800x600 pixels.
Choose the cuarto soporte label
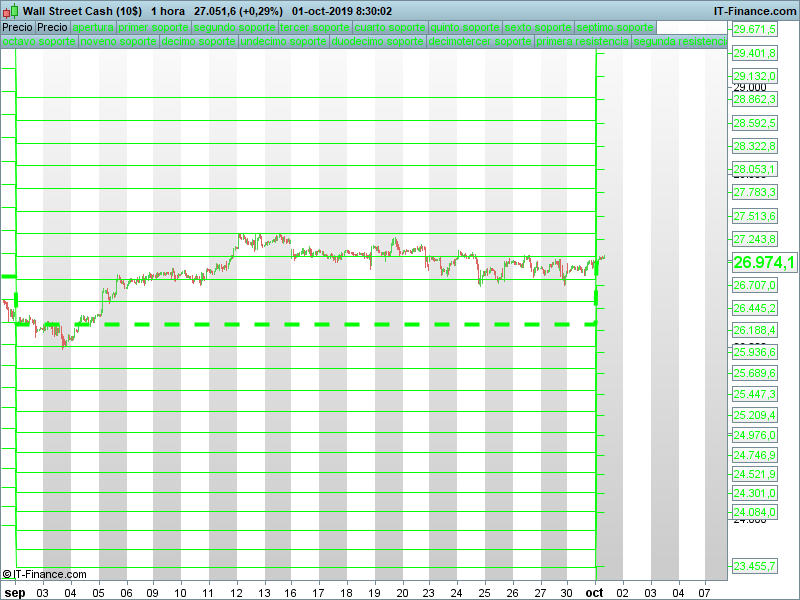389,28
